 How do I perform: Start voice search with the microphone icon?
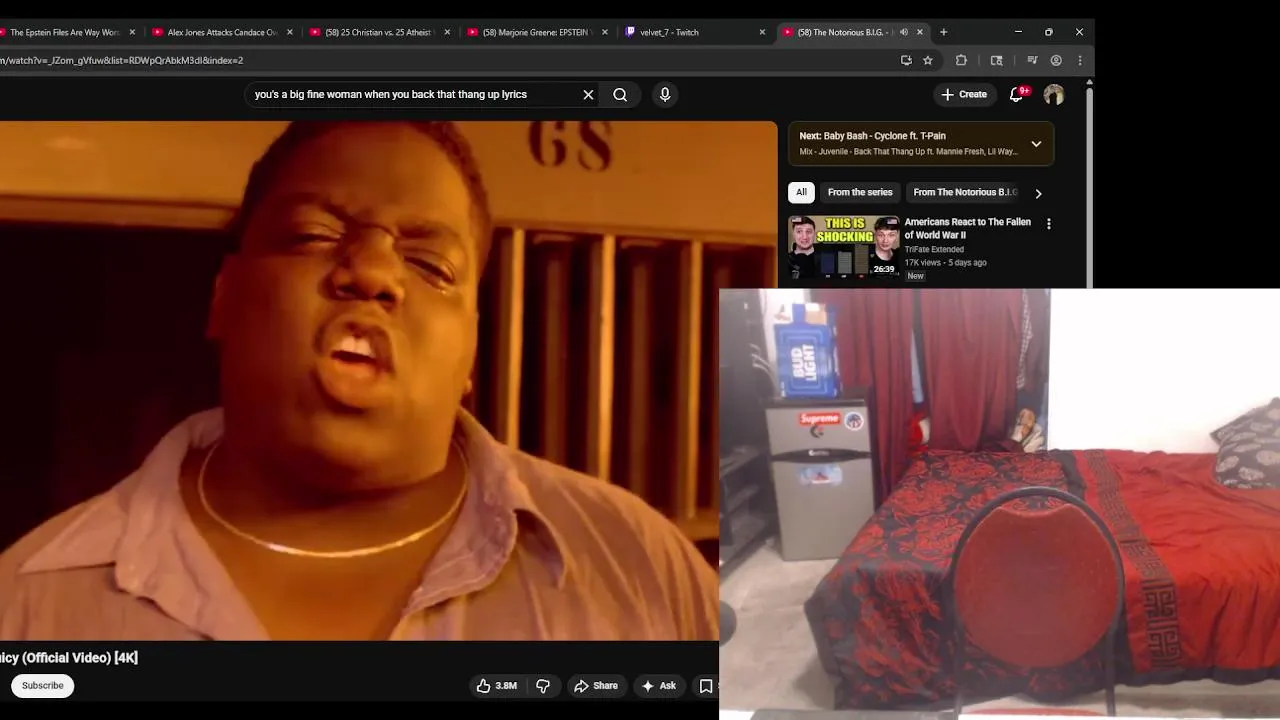665,95
